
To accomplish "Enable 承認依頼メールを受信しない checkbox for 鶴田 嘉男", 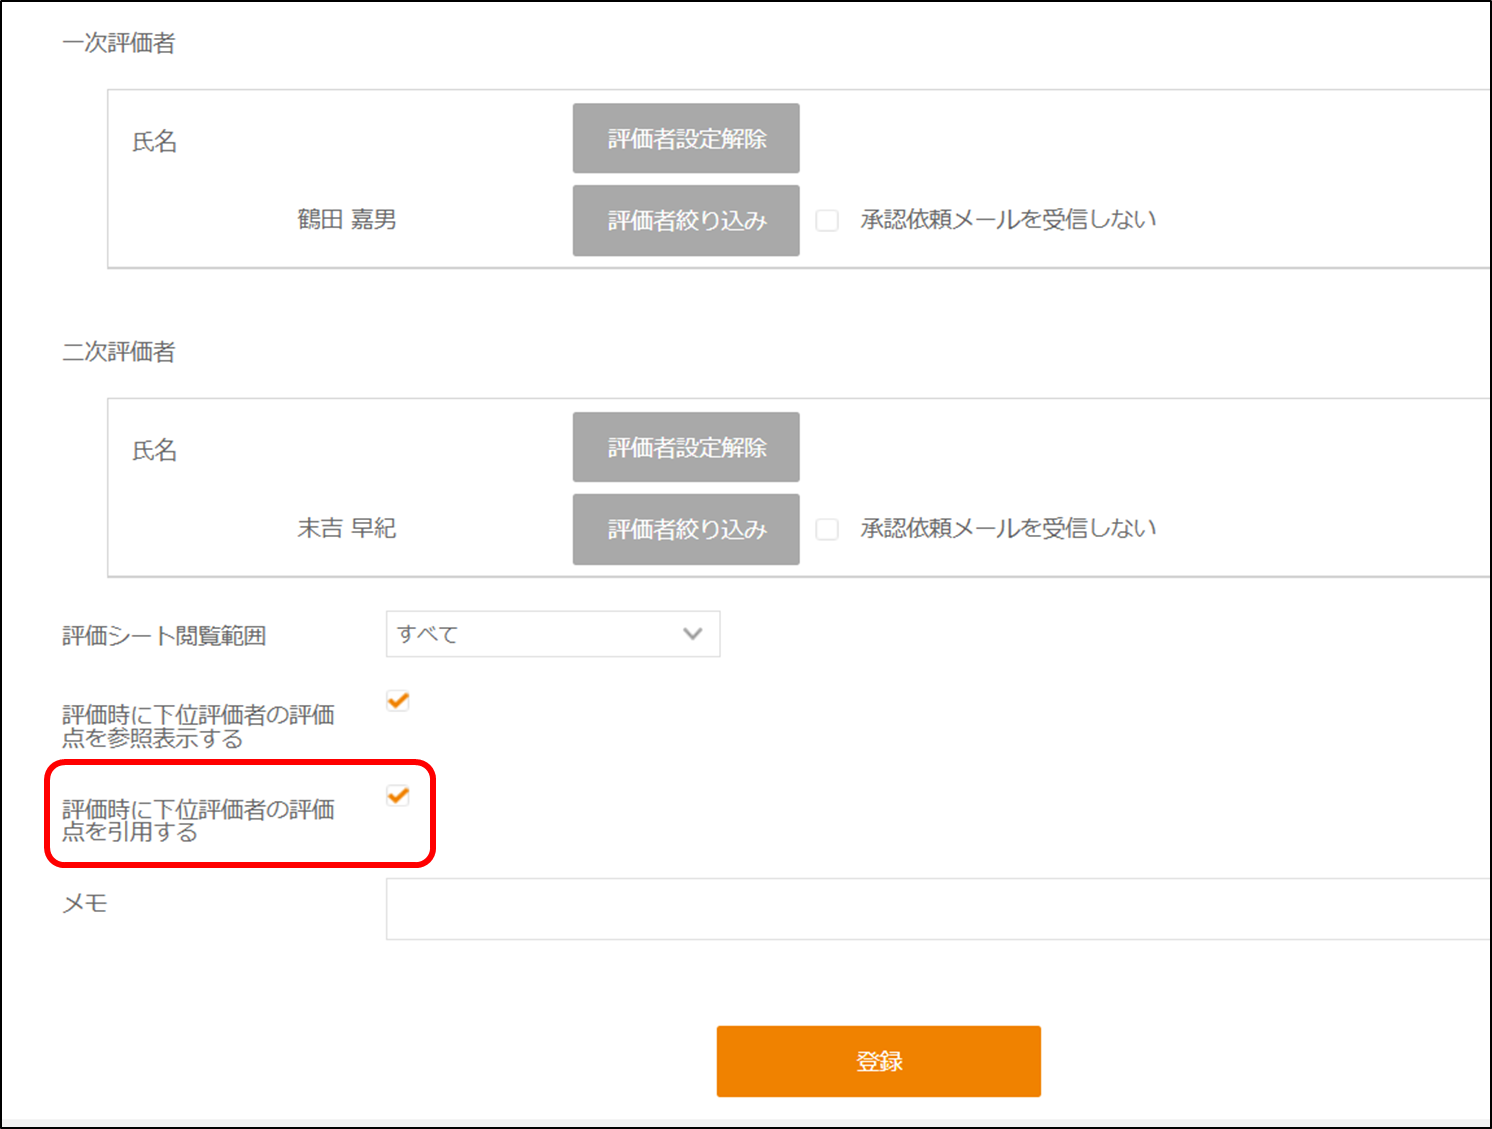I will click(x=827, y=221).
